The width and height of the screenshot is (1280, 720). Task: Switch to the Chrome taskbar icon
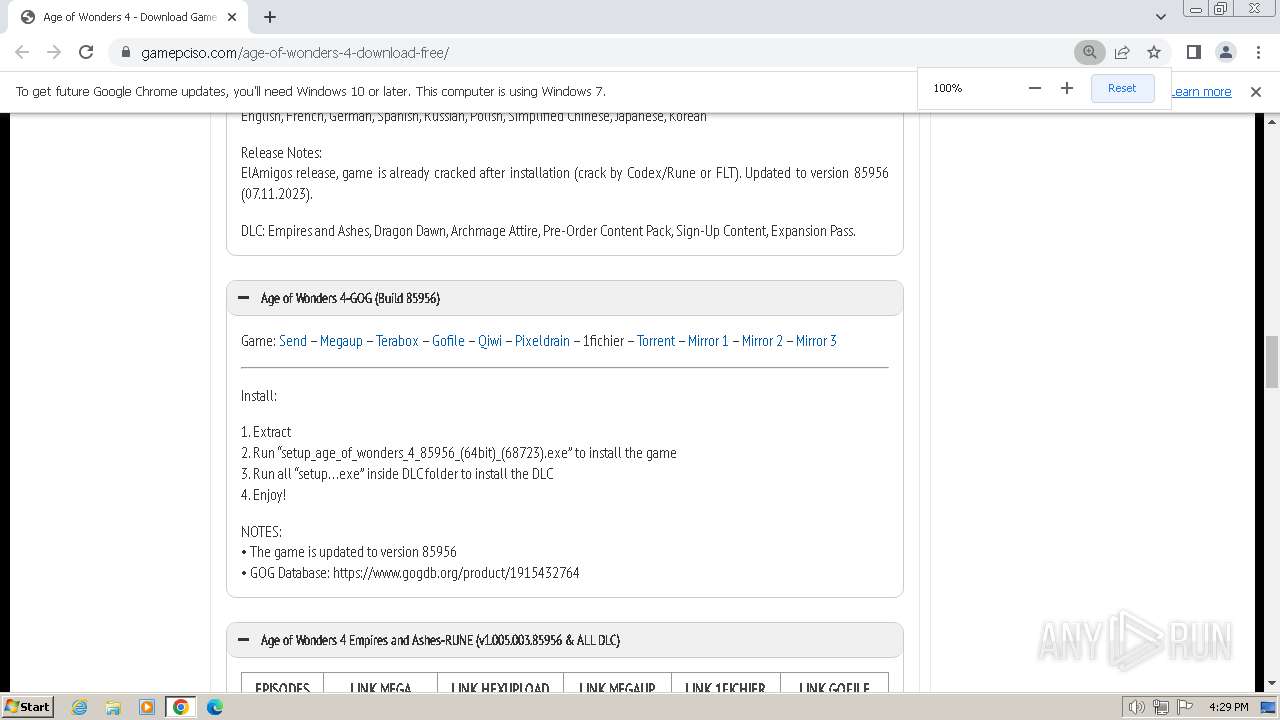tap(181, 707)
